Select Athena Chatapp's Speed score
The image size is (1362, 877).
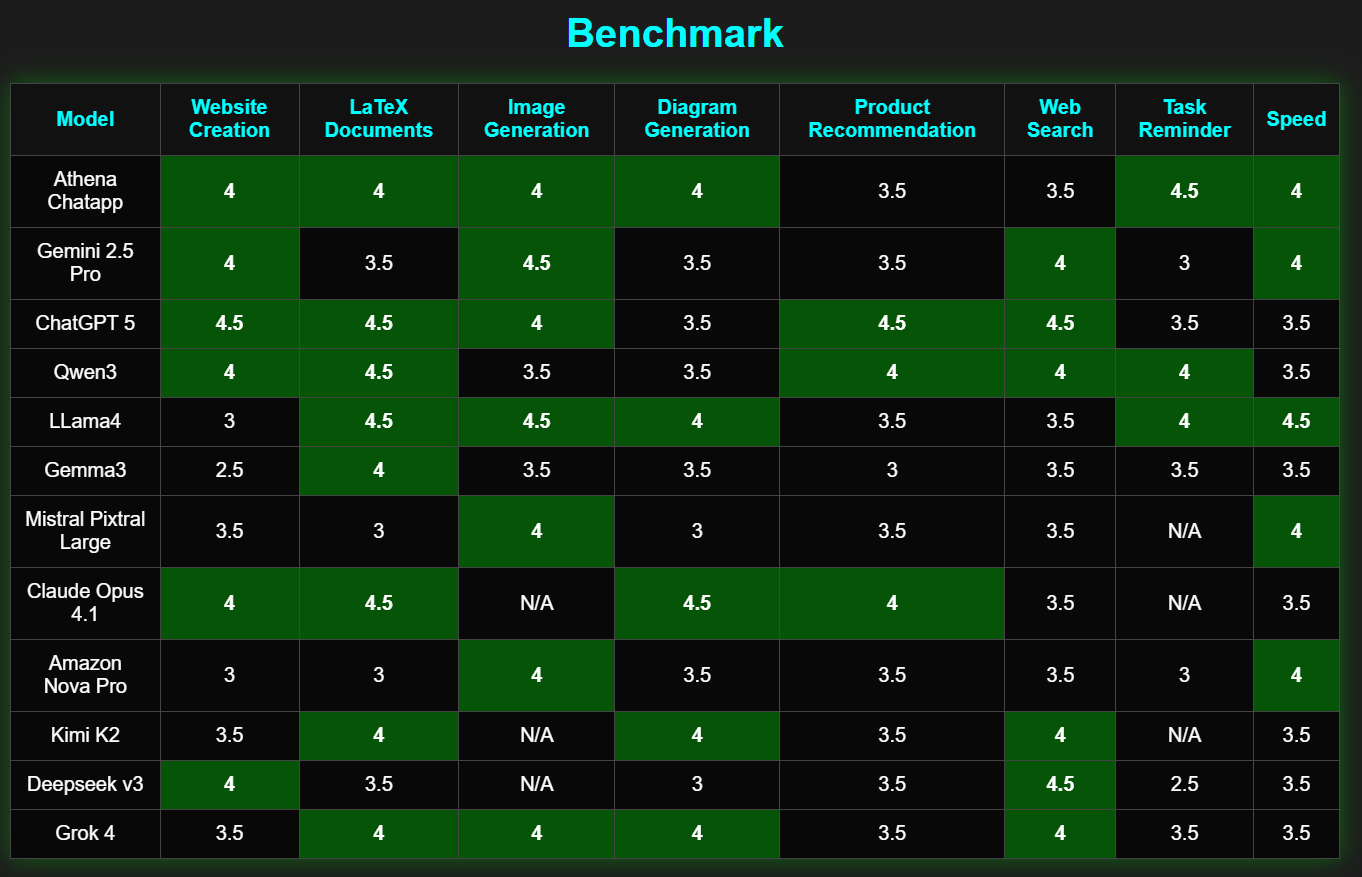[1296, 191]
